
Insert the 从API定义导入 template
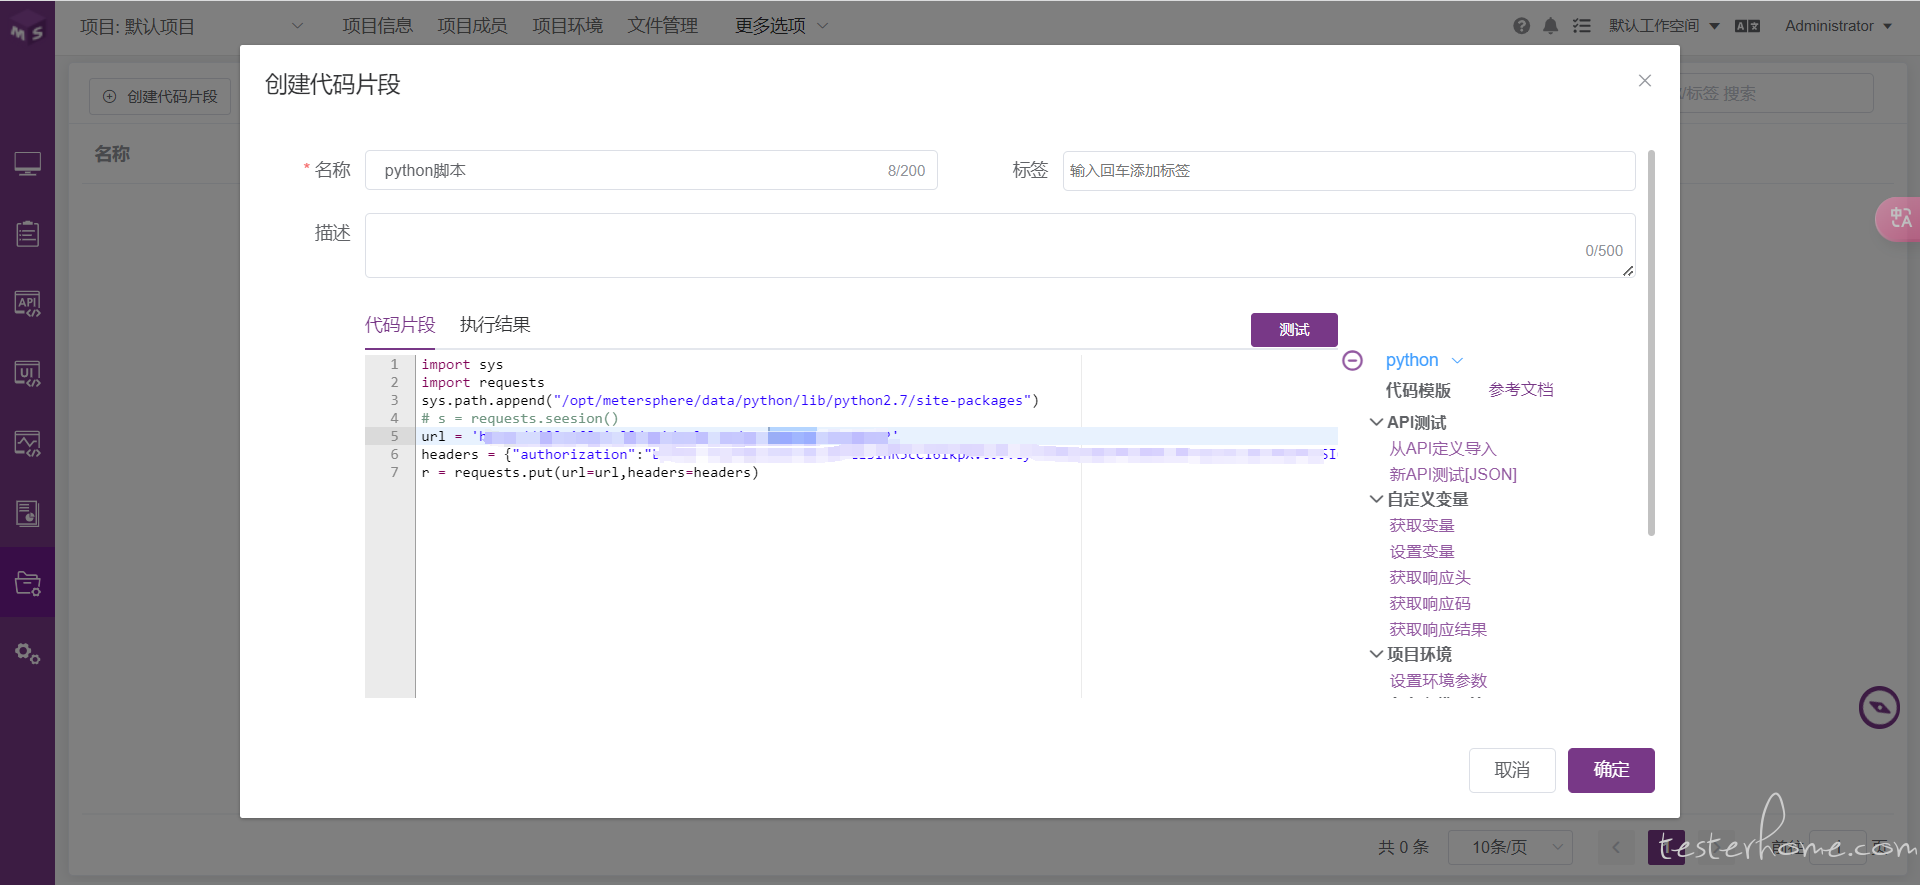click(x=1443, y=449)
